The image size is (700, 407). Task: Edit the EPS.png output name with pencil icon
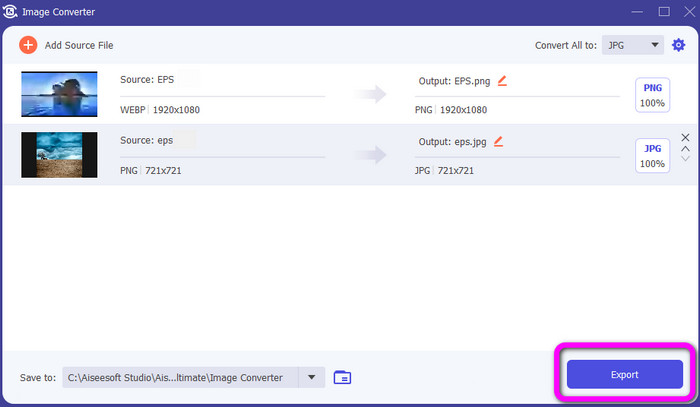point(502,81)
